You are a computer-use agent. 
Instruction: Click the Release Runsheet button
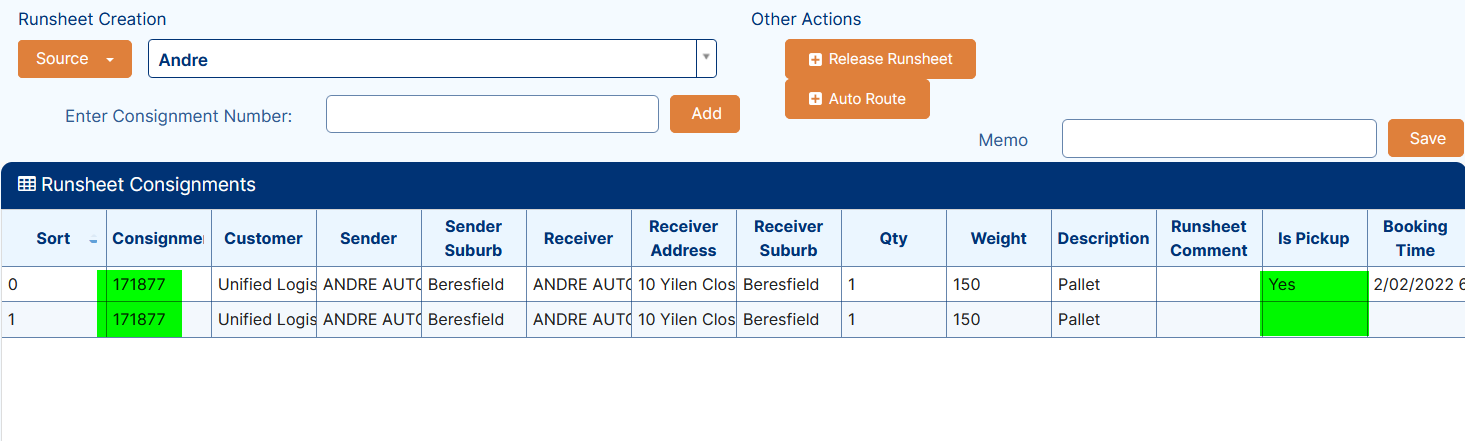click(880, 59)
